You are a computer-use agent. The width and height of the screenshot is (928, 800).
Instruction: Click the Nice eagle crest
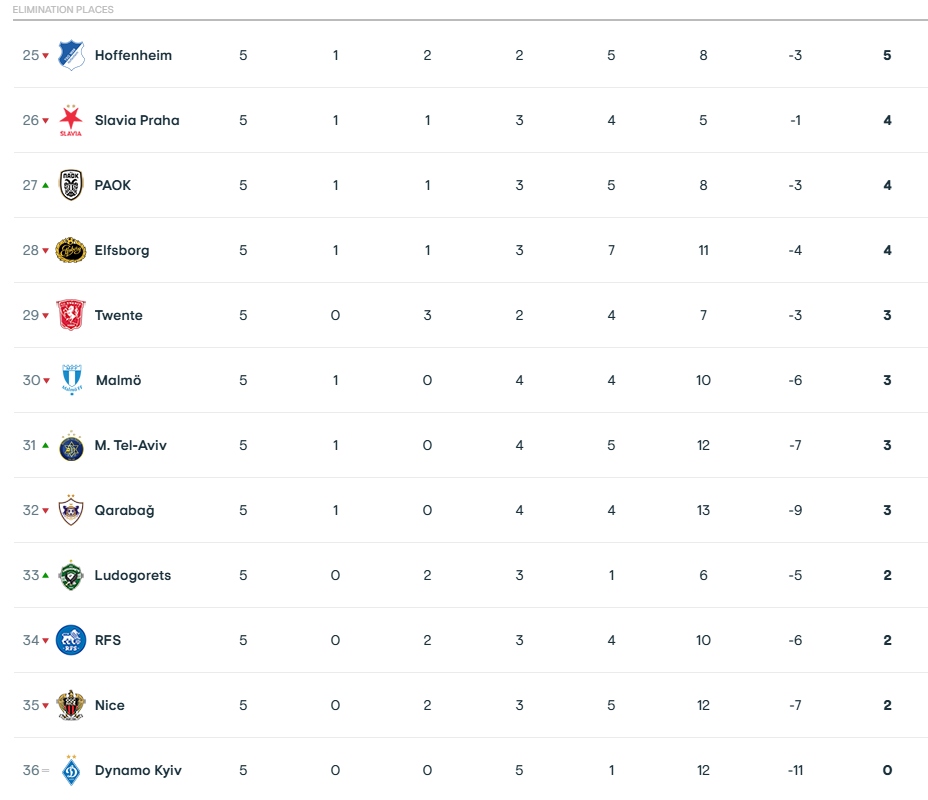tap(71, 705)
